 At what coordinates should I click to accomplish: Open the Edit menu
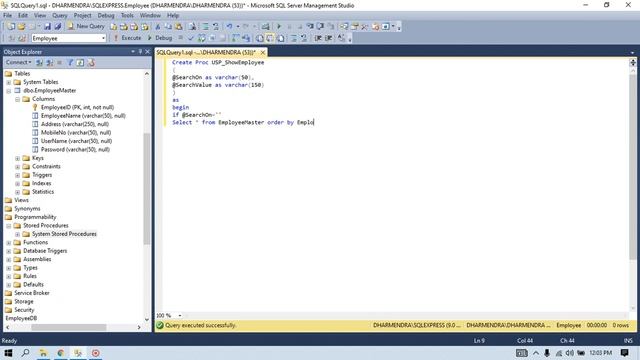(23, 16)
